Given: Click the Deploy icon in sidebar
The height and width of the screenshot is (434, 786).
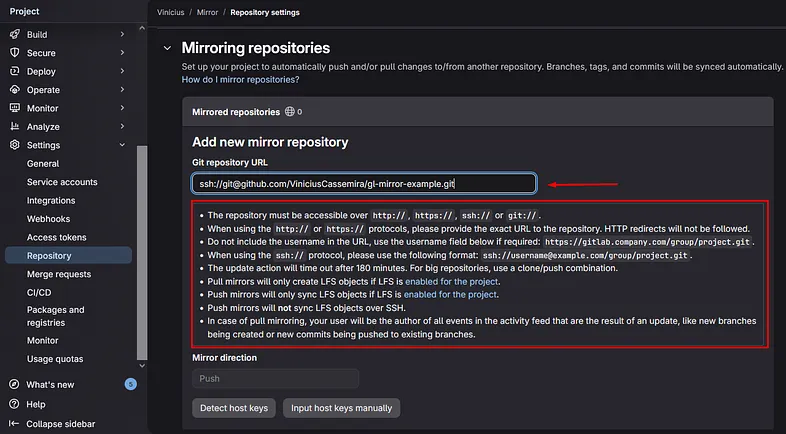Looking at the screenshot, I should (15, 71).
